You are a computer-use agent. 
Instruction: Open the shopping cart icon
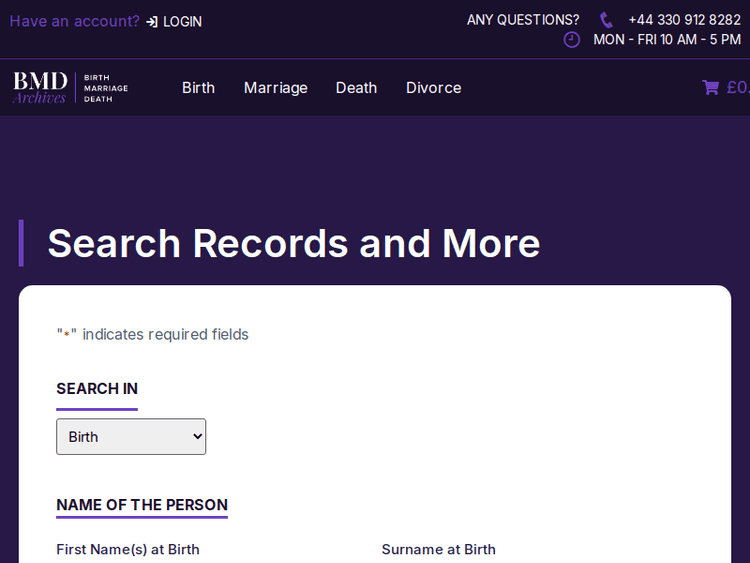point(710,88)
